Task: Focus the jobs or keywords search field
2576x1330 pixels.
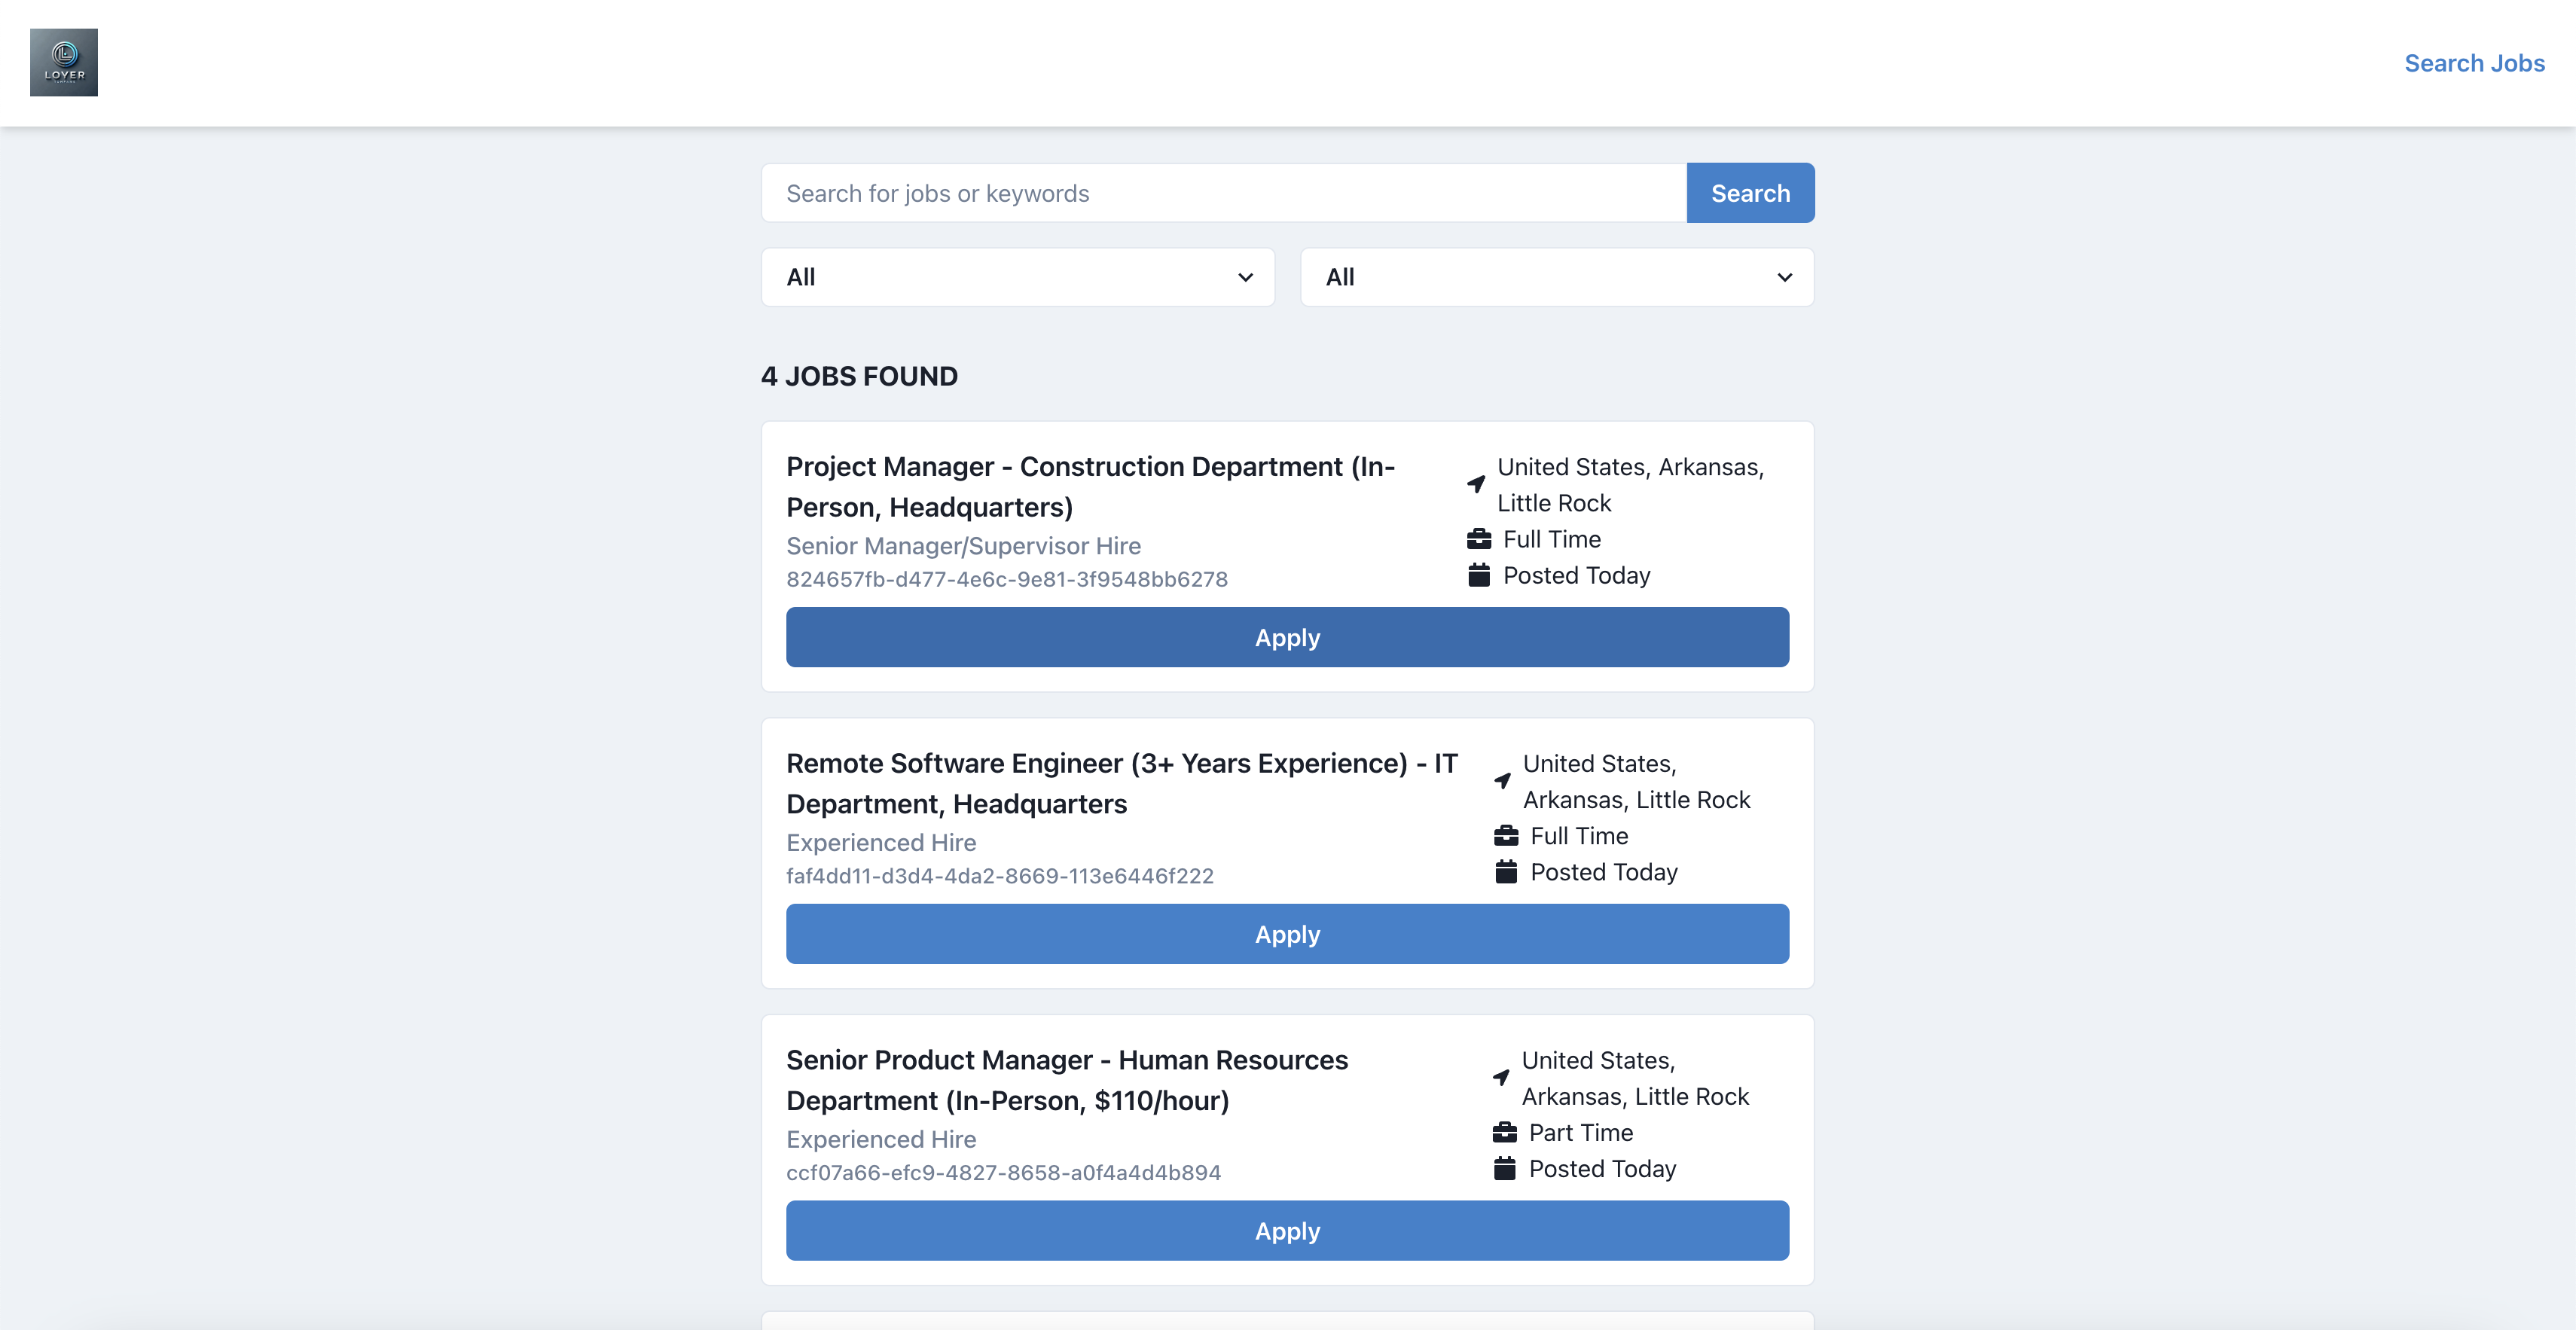Action: coord(1223,193)
